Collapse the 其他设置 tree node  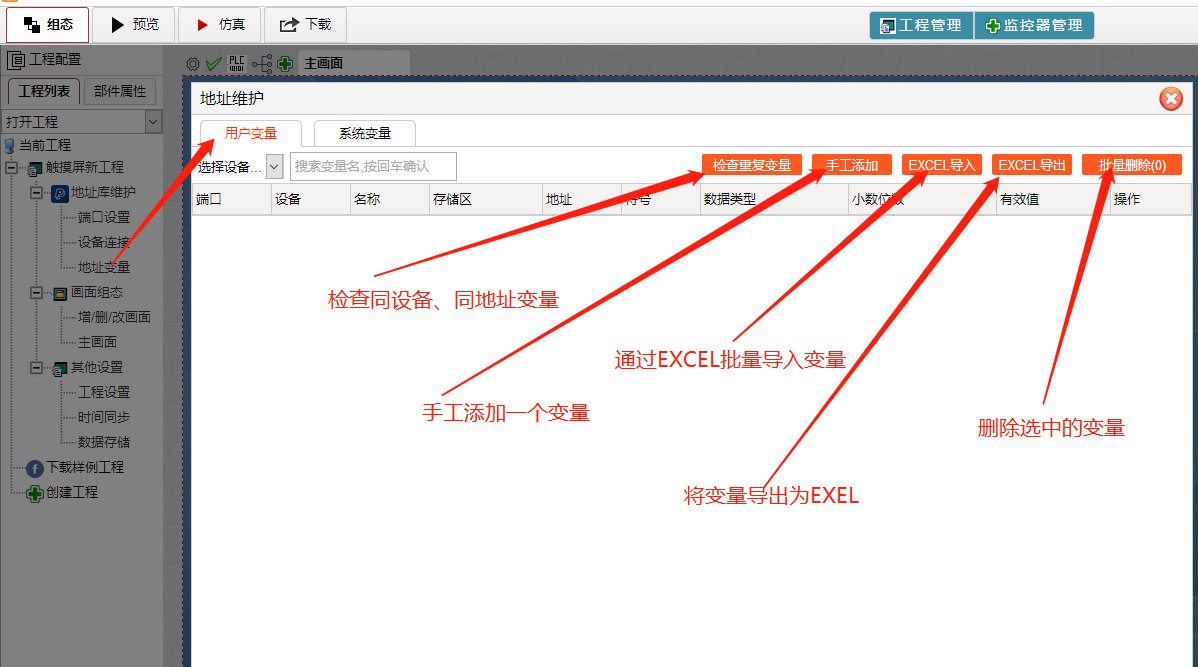click(36, 368)
